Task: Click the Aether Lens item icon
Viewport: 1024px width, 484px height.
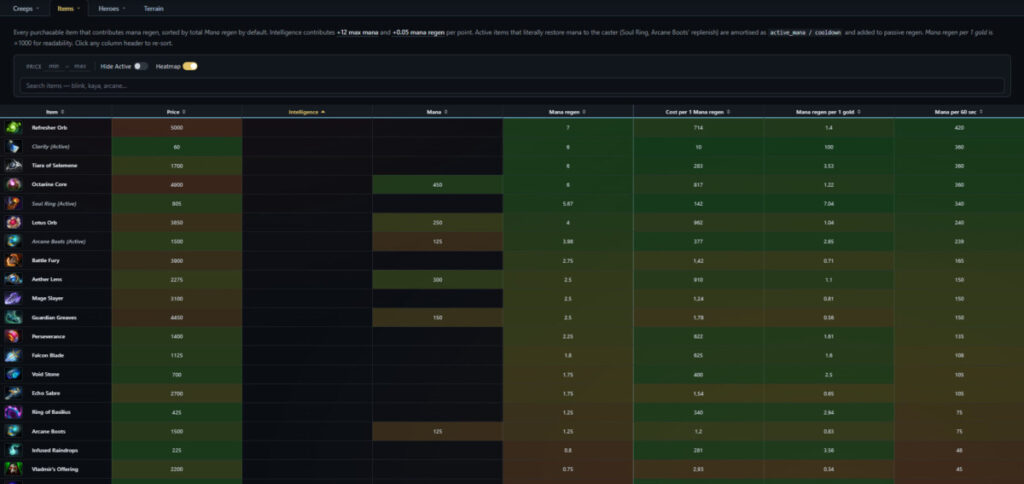Action: coord(13,279)
